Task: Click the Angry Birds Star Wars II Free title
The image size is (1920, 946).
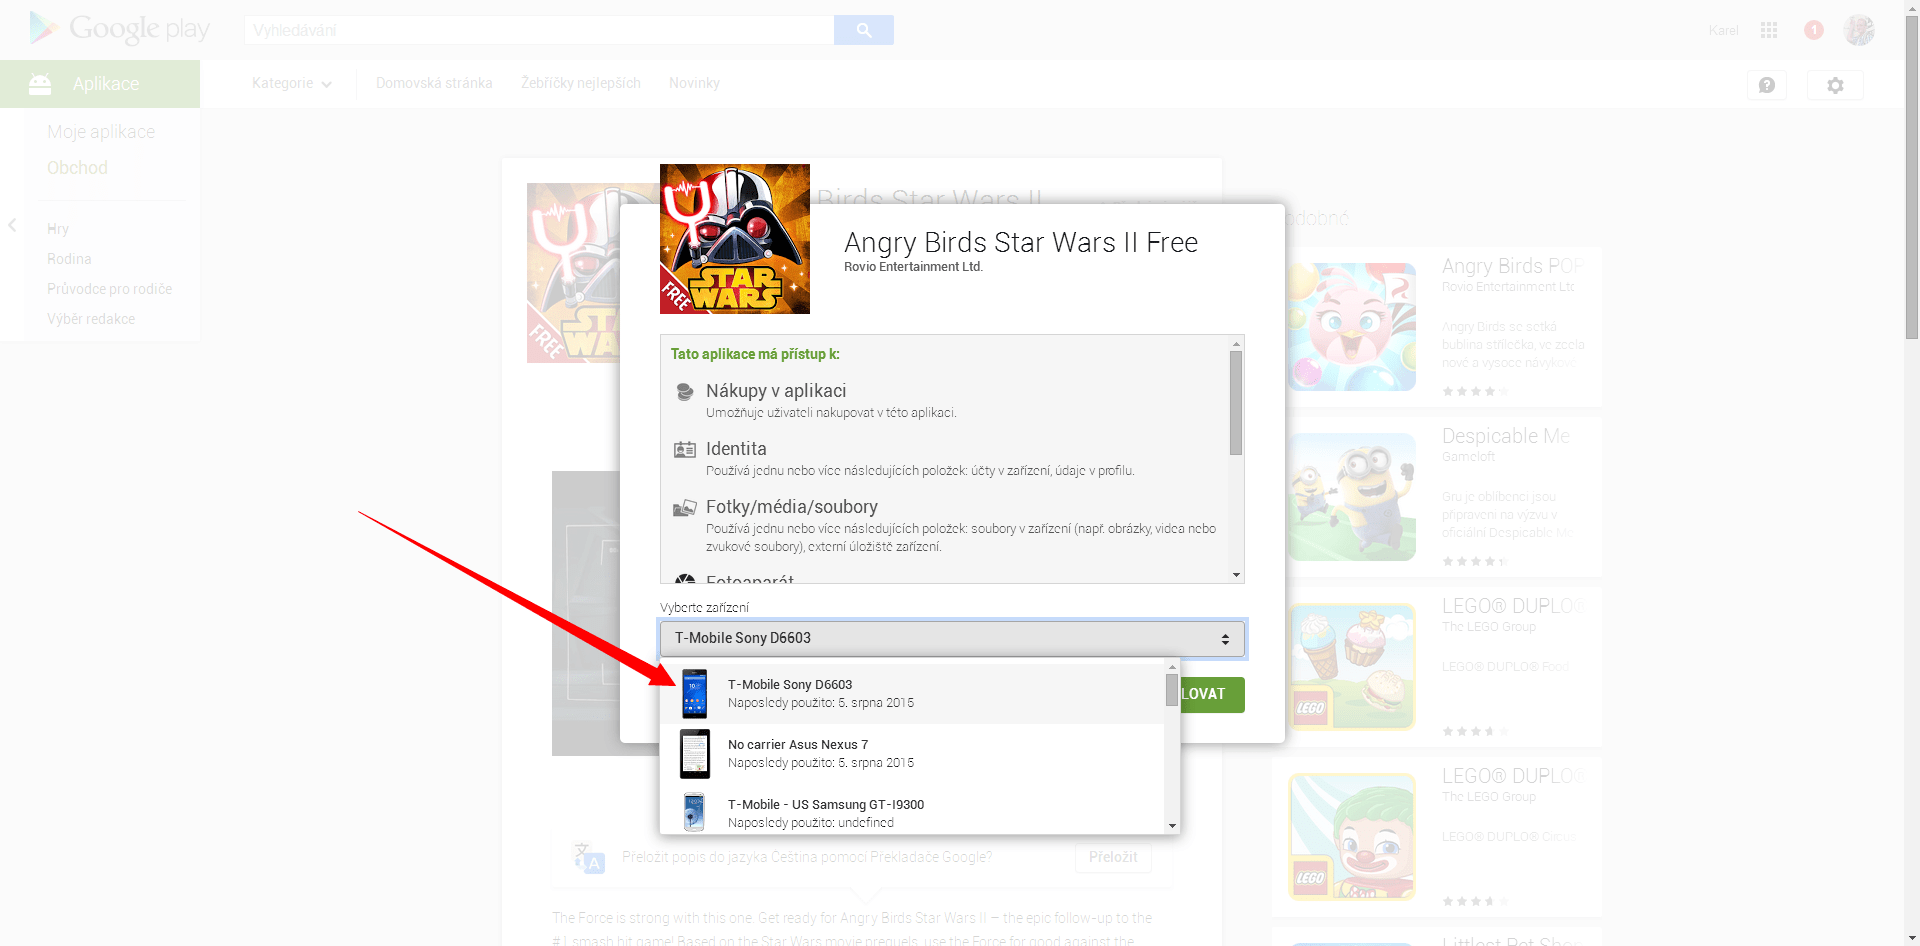Action: [x=1021, y=242]
